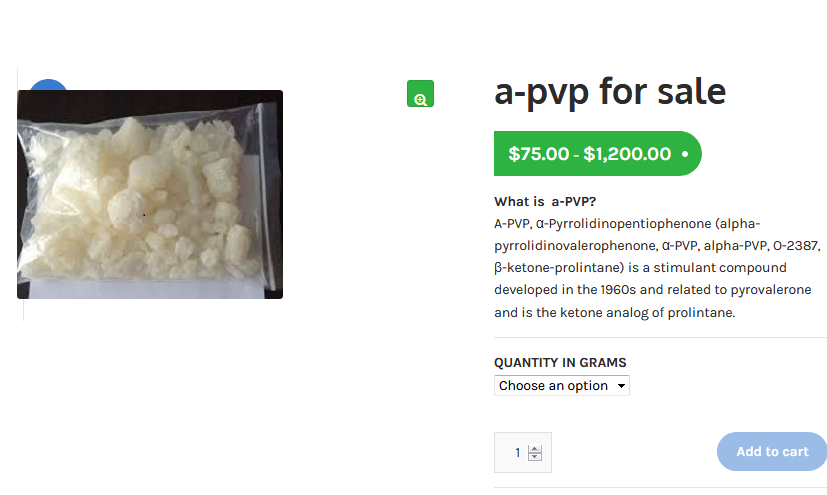Click the product description paragraph
The height and width of the screenshot is (495, 827).
click(x=657, y=268)
